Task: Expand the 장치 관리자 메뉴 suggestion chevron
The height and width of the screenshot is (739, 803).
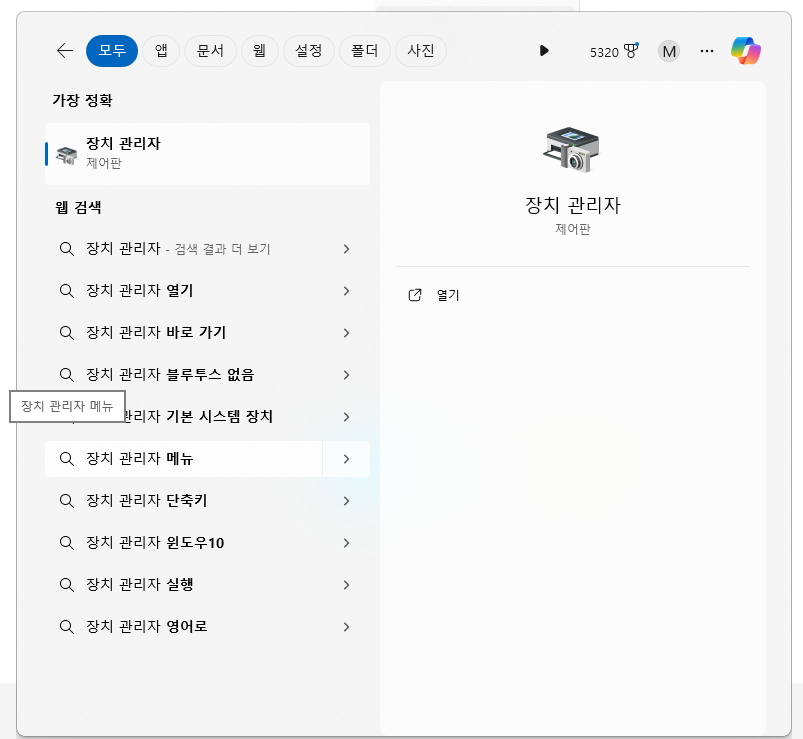Action: click(346, 459)
